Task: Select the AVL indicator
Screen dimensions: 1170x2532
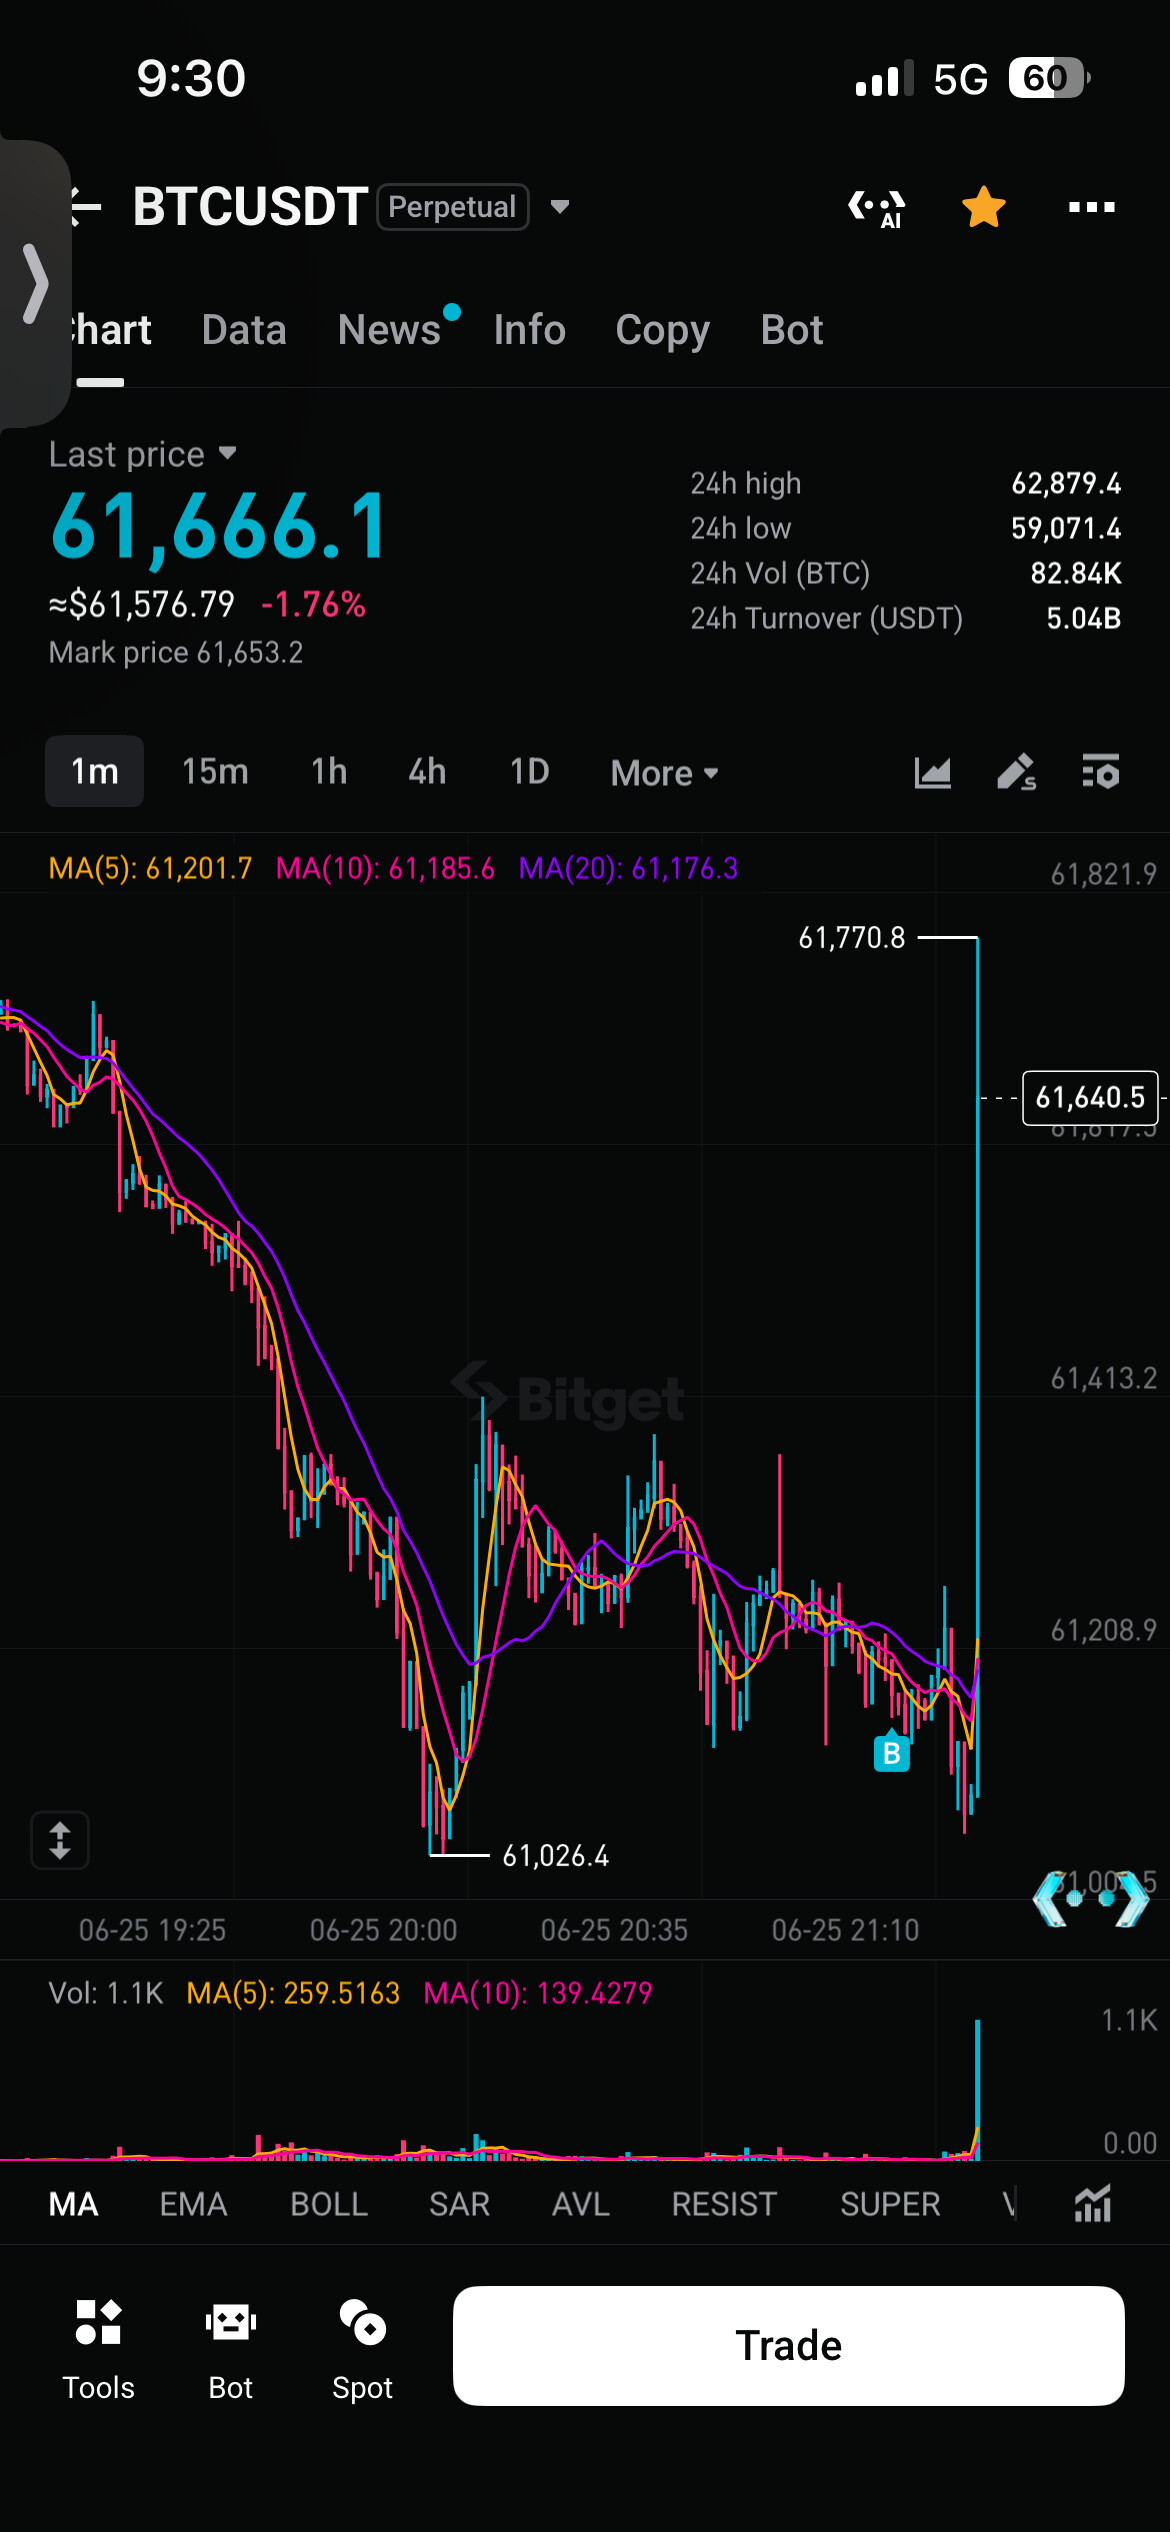Action: pyautogui.click(x=581, y=2204)
